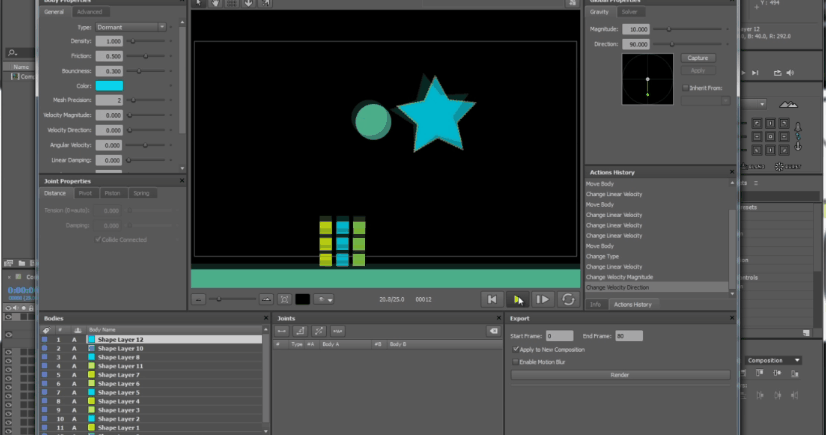Select the hand pan tool above the preview
The height and width of the screenshot is (435, 826).
(215, 3)
